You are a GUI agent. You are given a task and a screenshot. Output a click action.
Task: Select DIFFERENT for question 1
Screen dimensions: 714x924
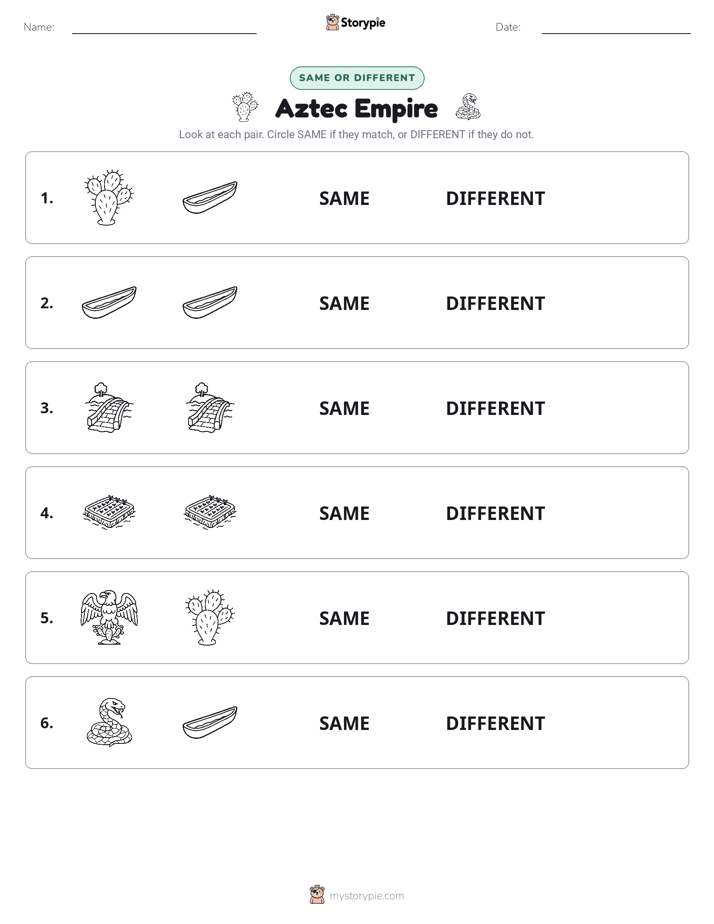495,199
